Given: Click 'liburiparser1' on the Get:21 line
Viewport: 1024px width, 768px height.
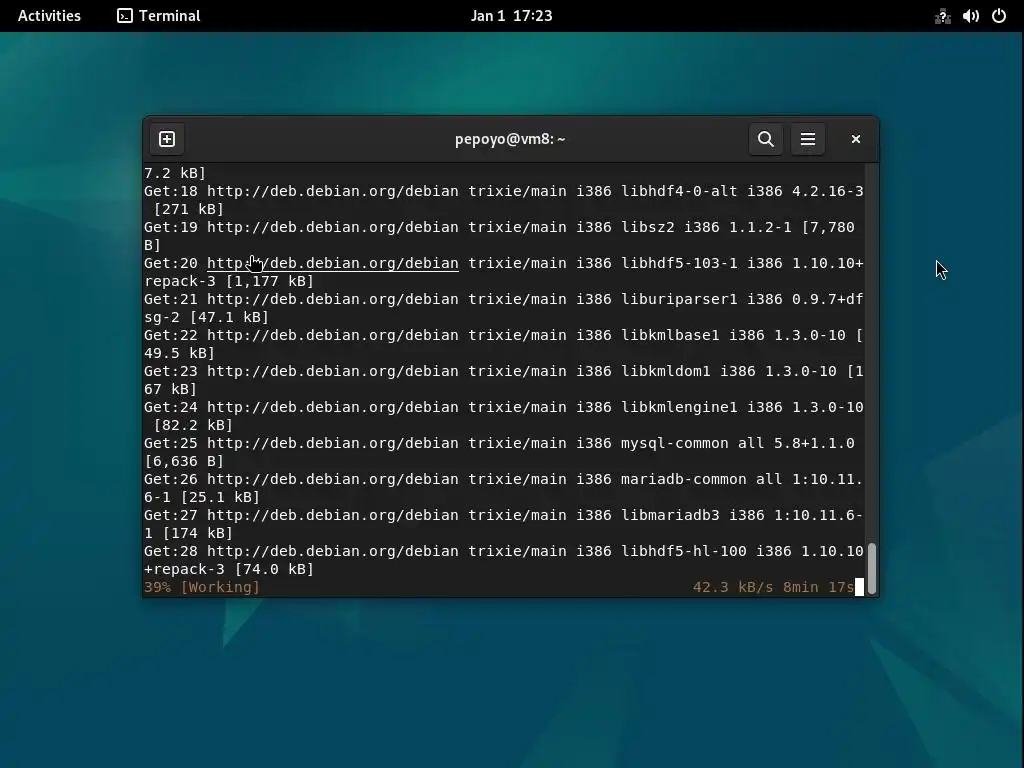Looking at the screenshot, I should tap(679, 299).
